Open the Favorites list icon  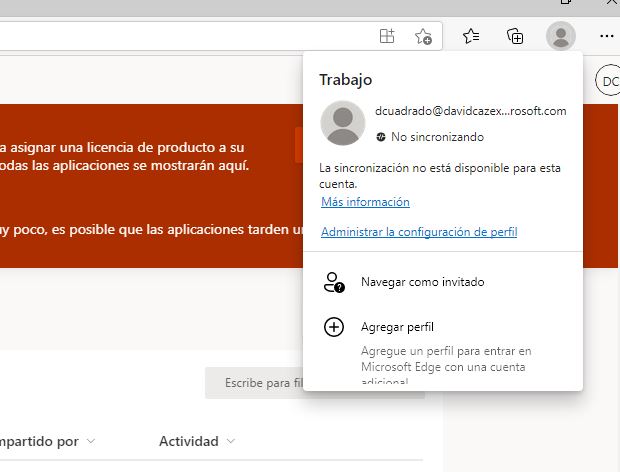click(x=471, y=36)
